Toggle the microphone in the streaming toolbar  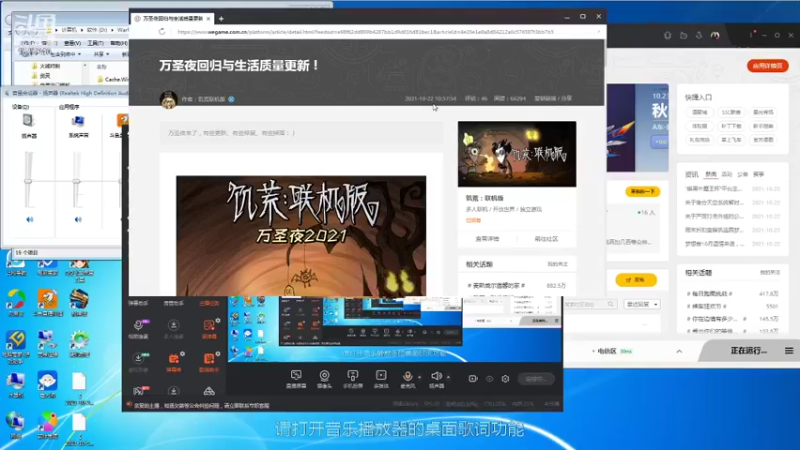coord(407,376)
